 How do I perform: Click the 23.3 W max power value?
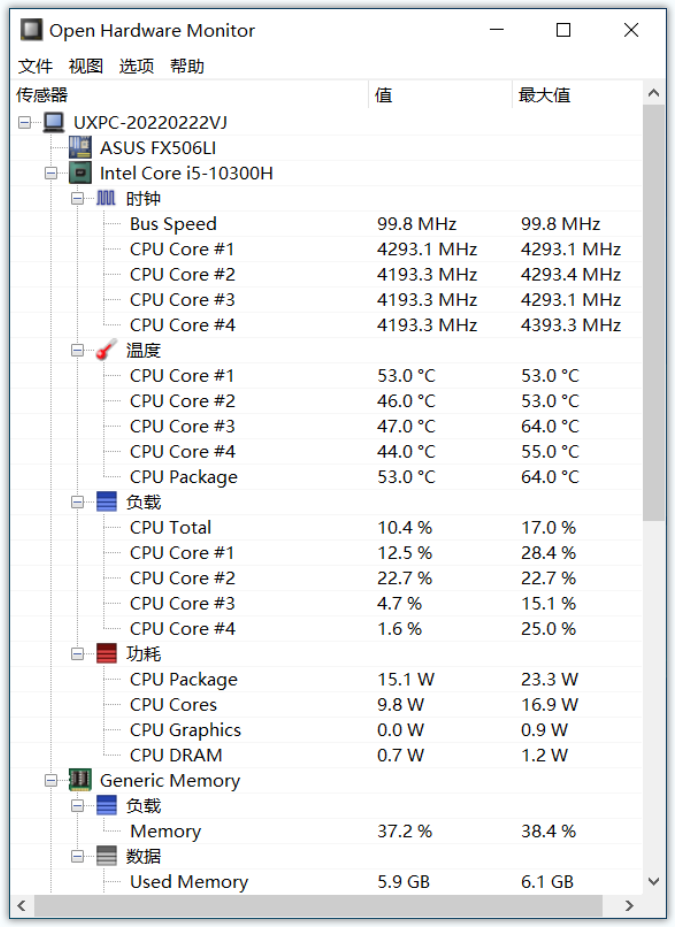(x=549, y=679)
